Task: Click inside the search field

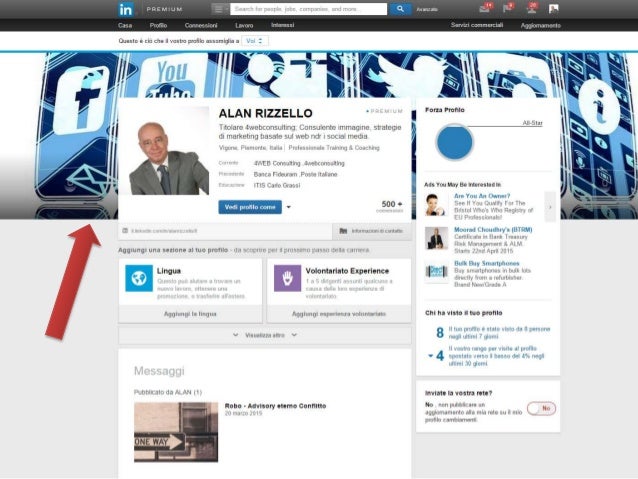Action: pos(308,9)
